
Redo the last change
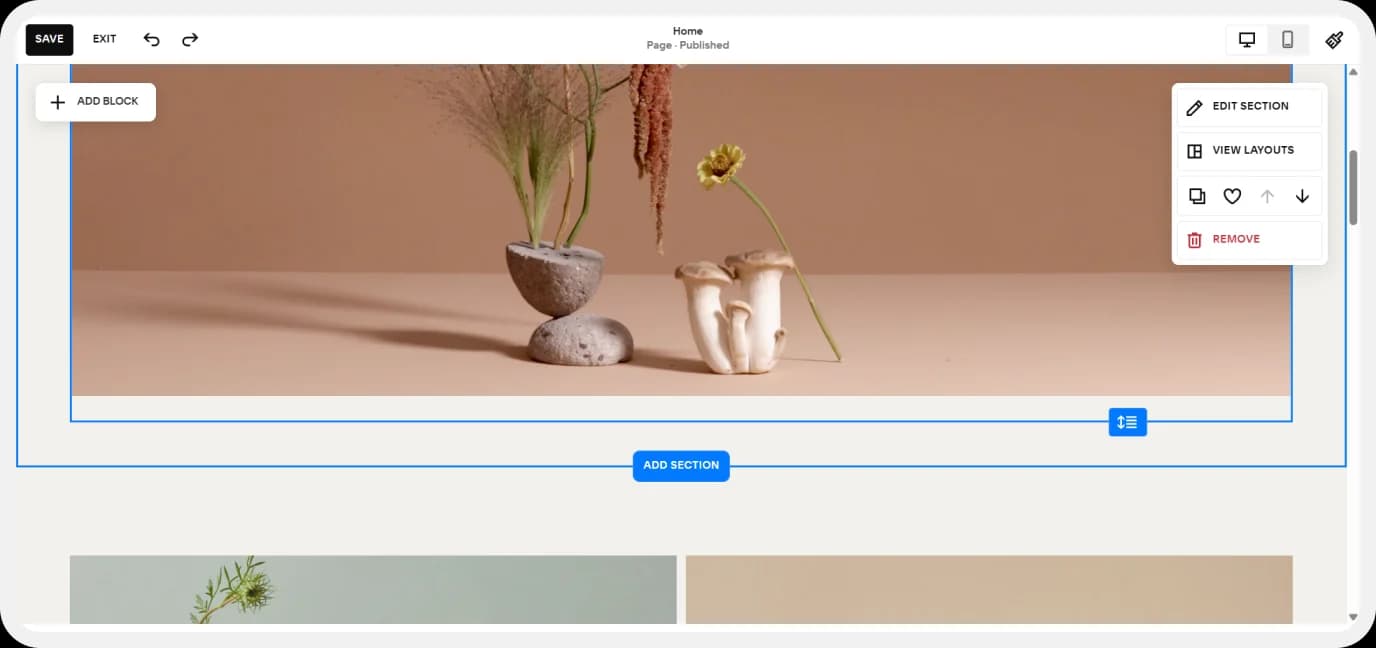tap(189, 39)
